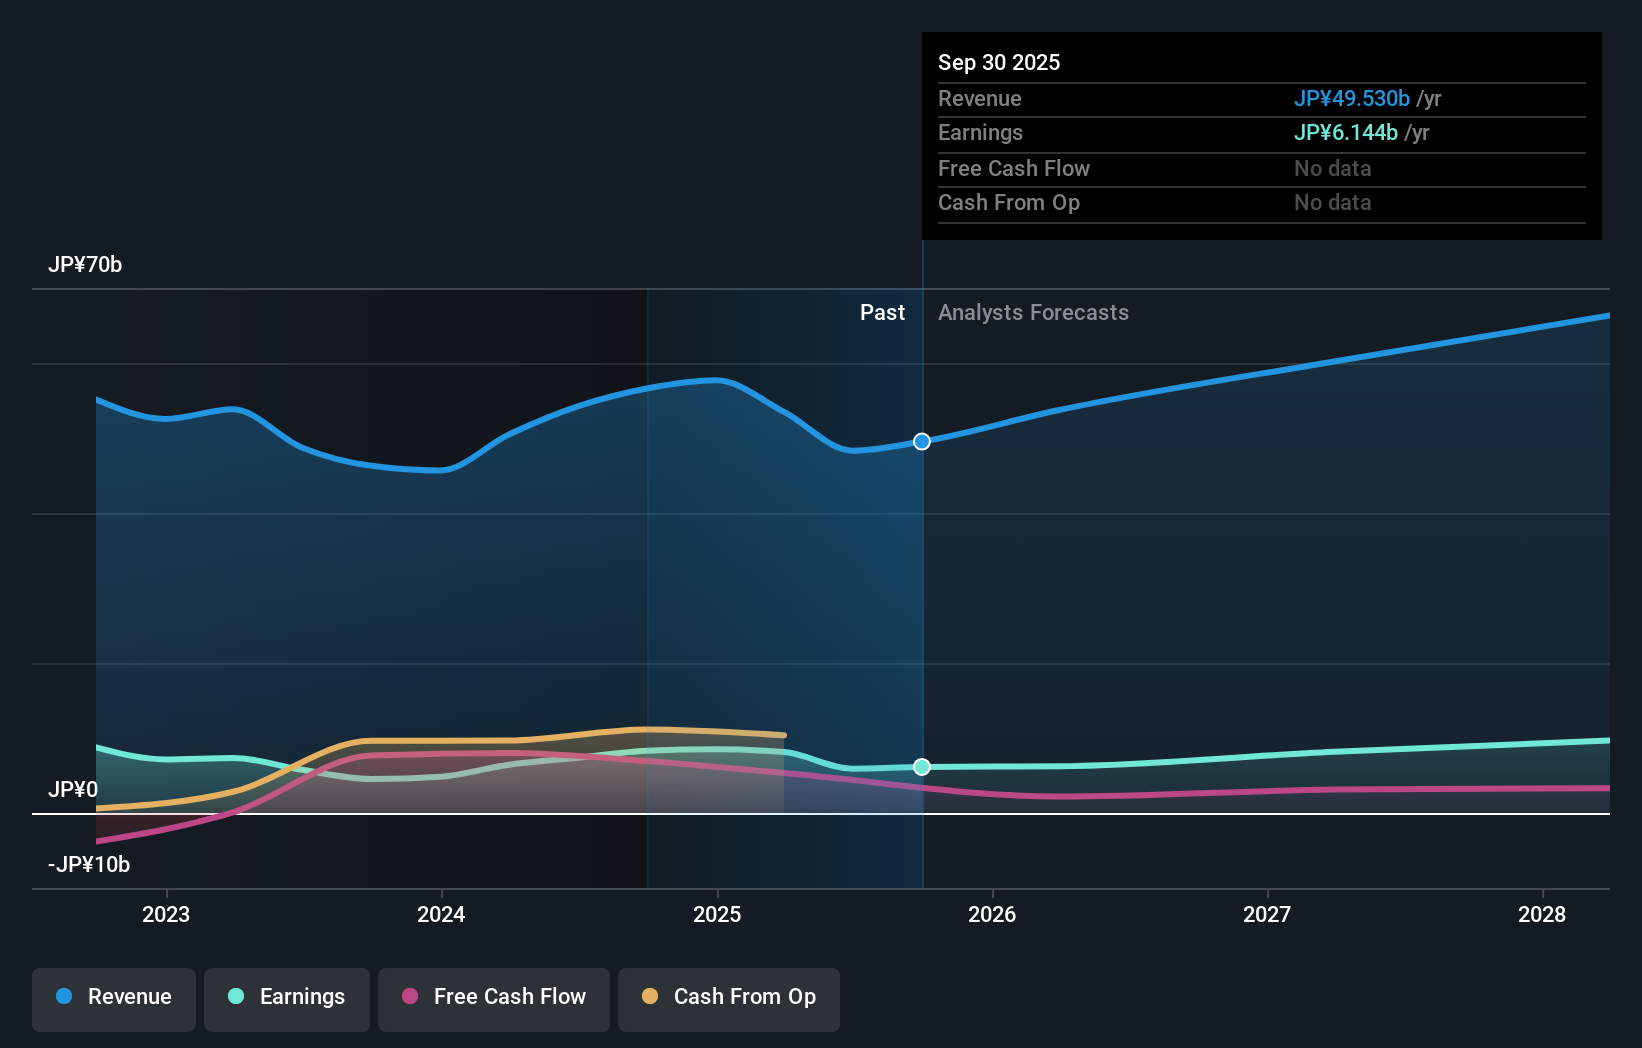Click the blue Revenue color swatch in the legend
1642x1048 pixels.
(x=65, y=996)
